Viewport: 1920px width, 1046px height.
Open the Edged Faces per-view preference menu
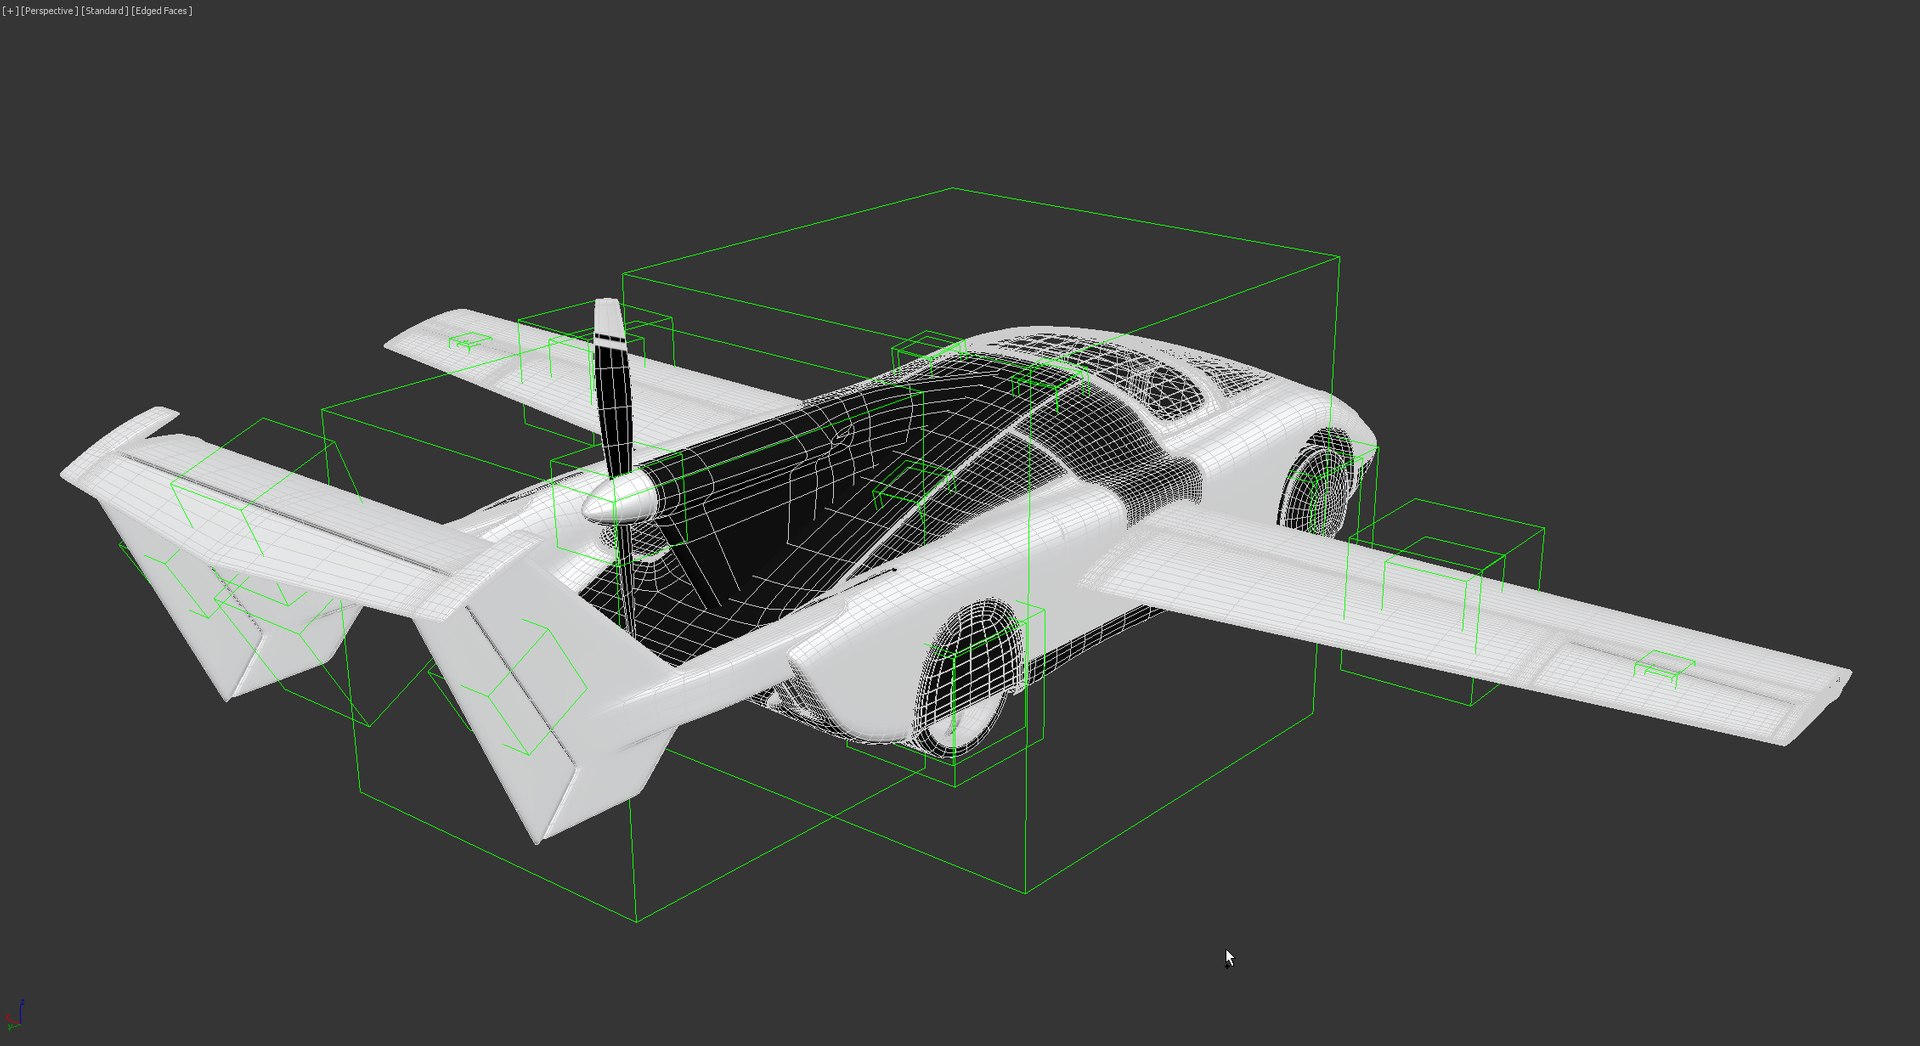point(162,11)
